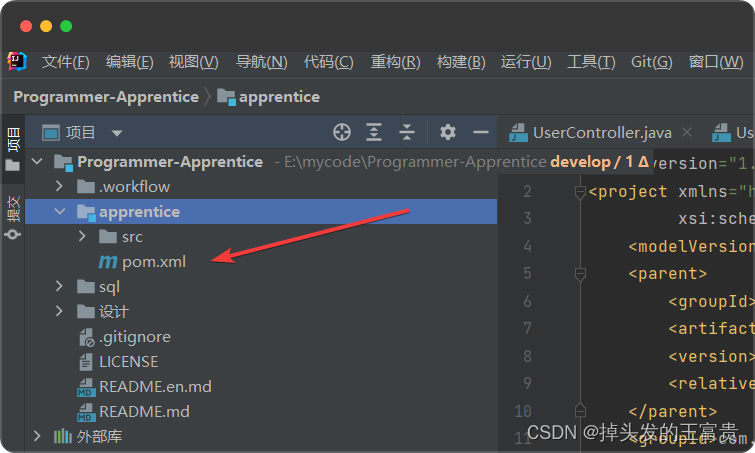Select the 外部库 row
The width and height of the screenshot is (755, 453).
coord(261,437)
